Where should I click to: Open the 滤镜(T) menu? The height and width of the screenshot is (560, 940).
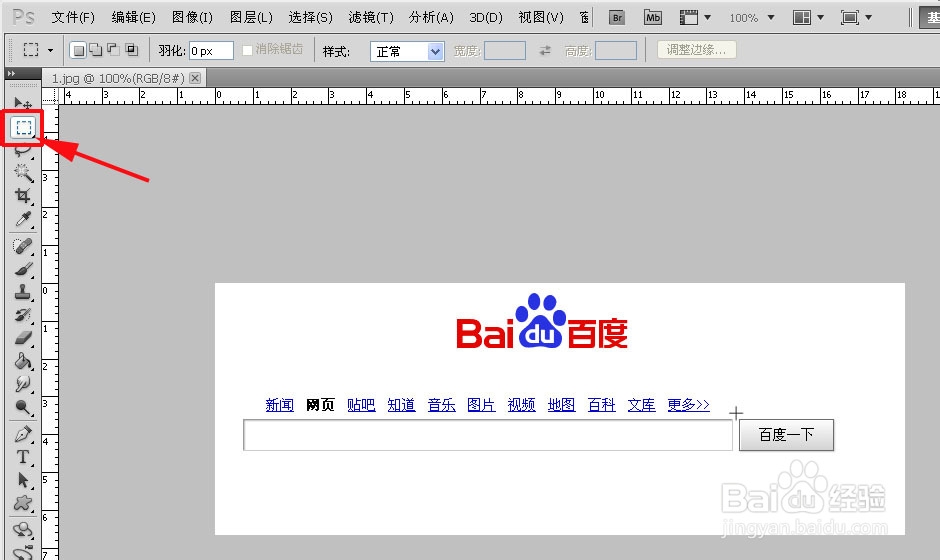tap(371, 17)
